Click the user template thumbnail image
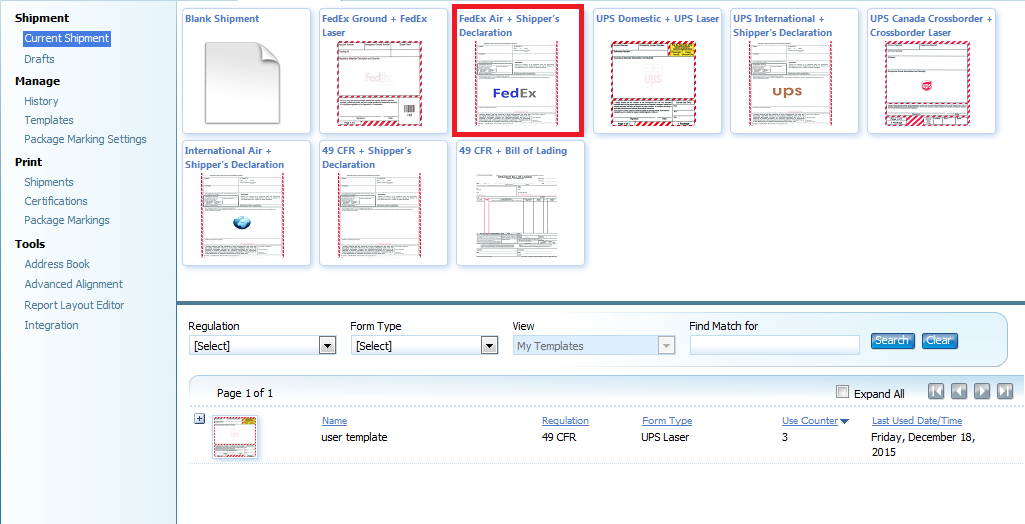1025x524 pixels. [235, 438]
